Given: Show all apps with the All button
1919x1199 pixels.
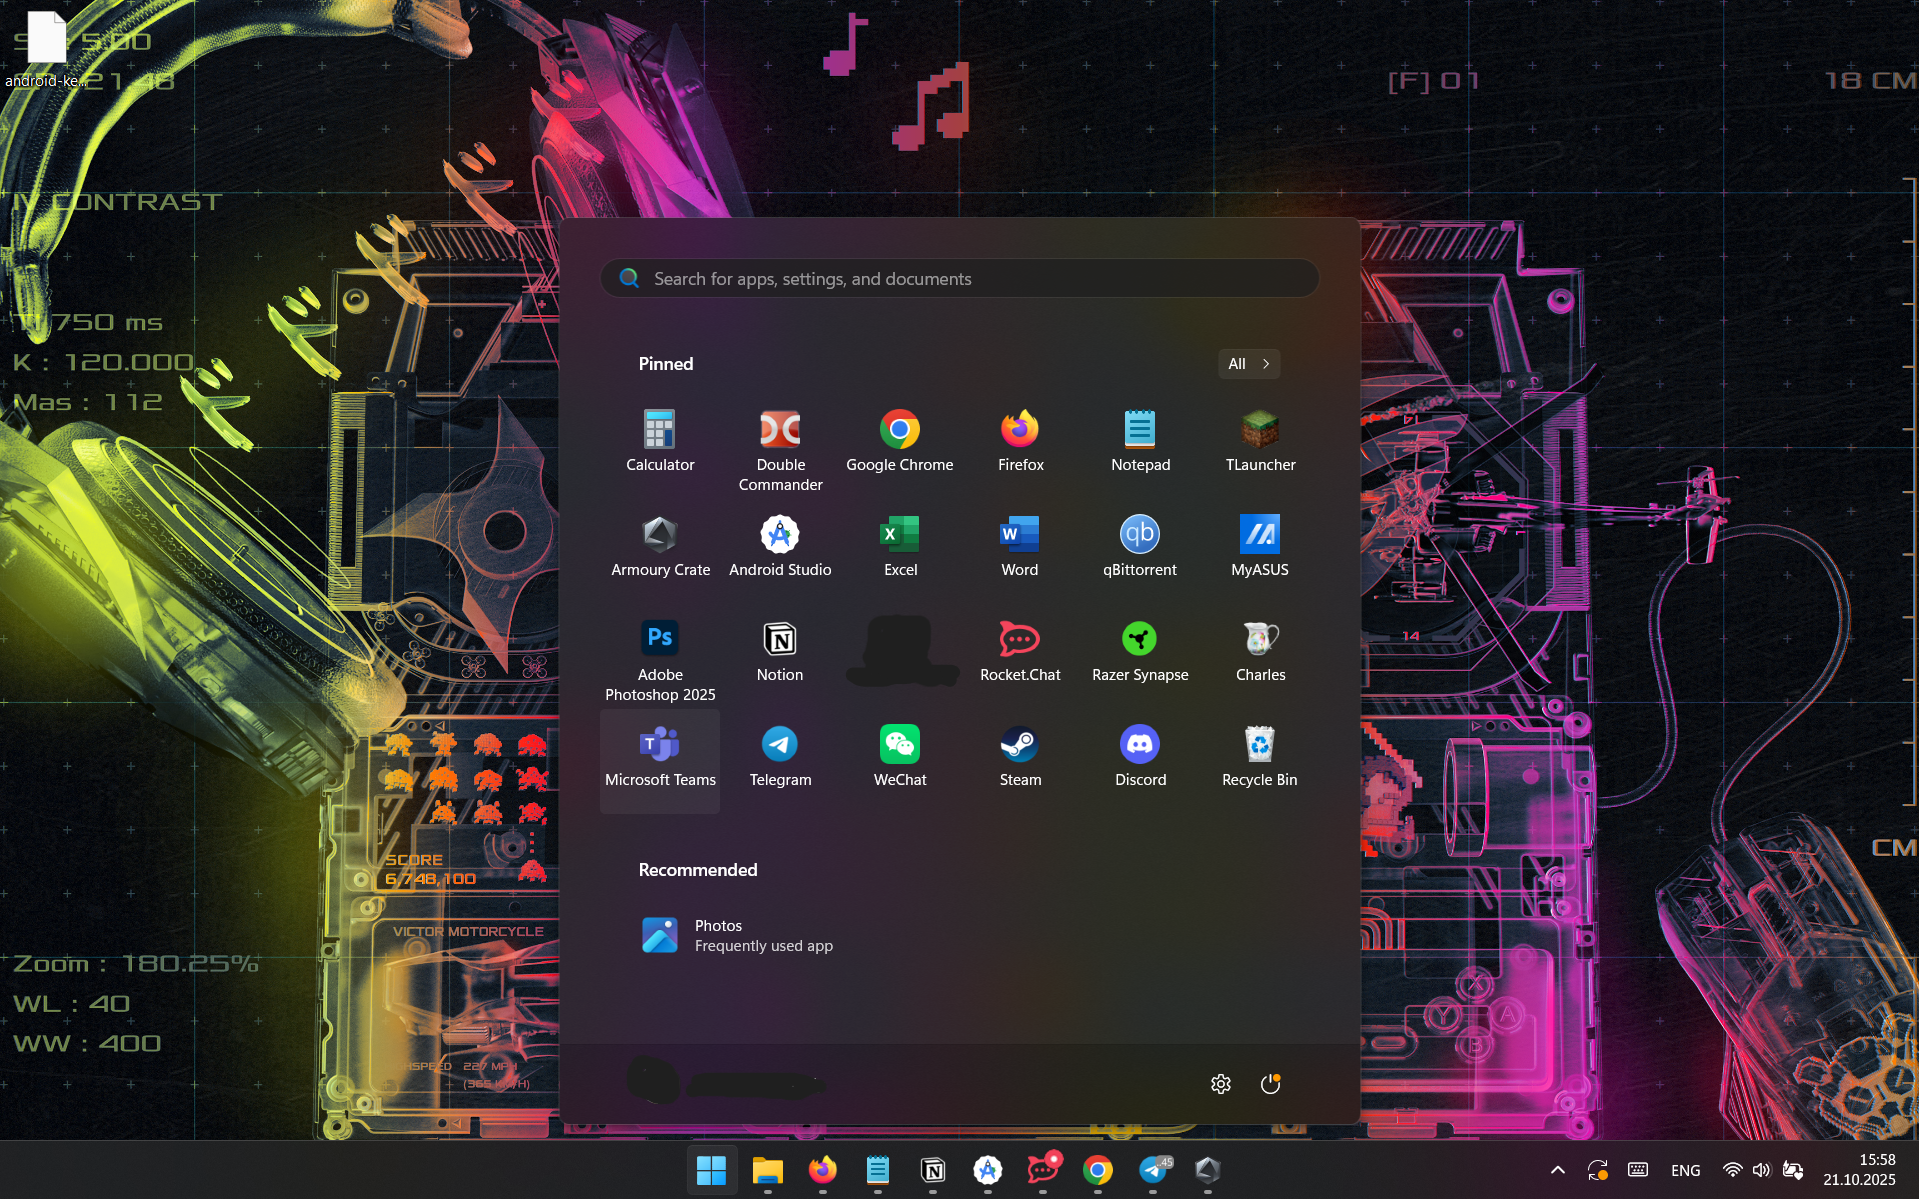Looking at the screenshot, I should tap(1249, 364).
